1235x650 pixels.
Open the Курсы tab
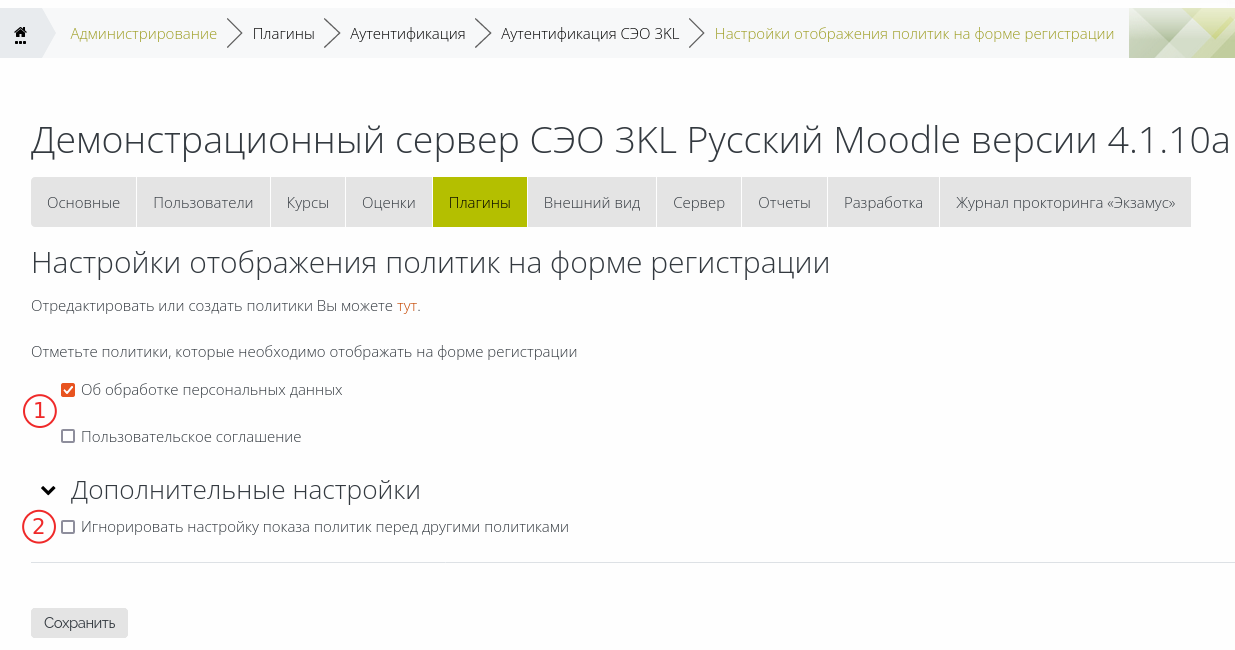click(308, 202)
